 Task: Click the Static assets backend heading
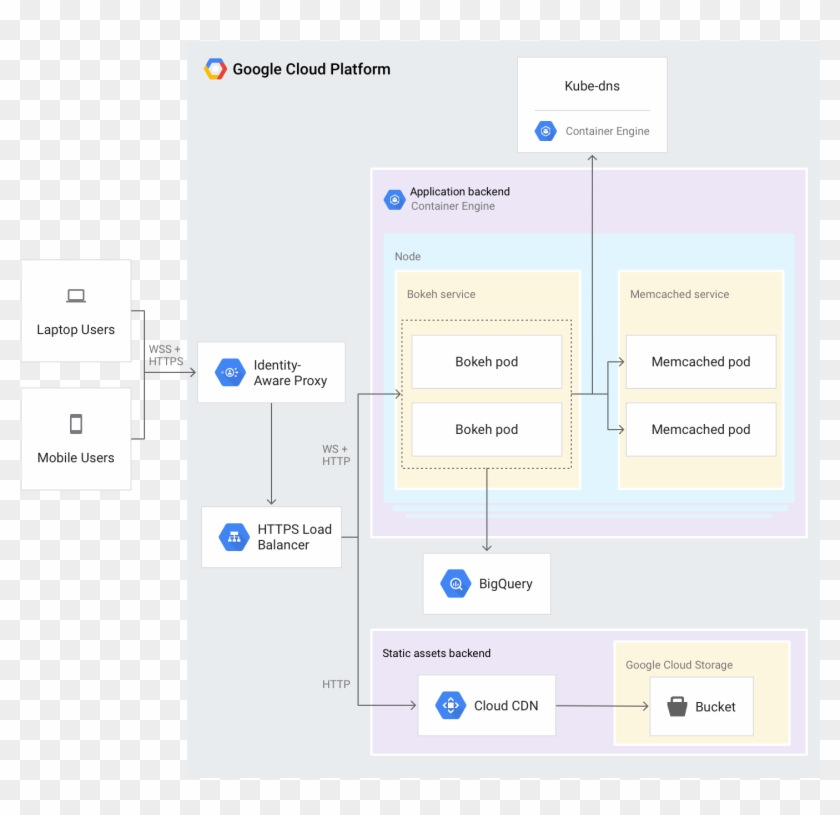pos(437,653)
